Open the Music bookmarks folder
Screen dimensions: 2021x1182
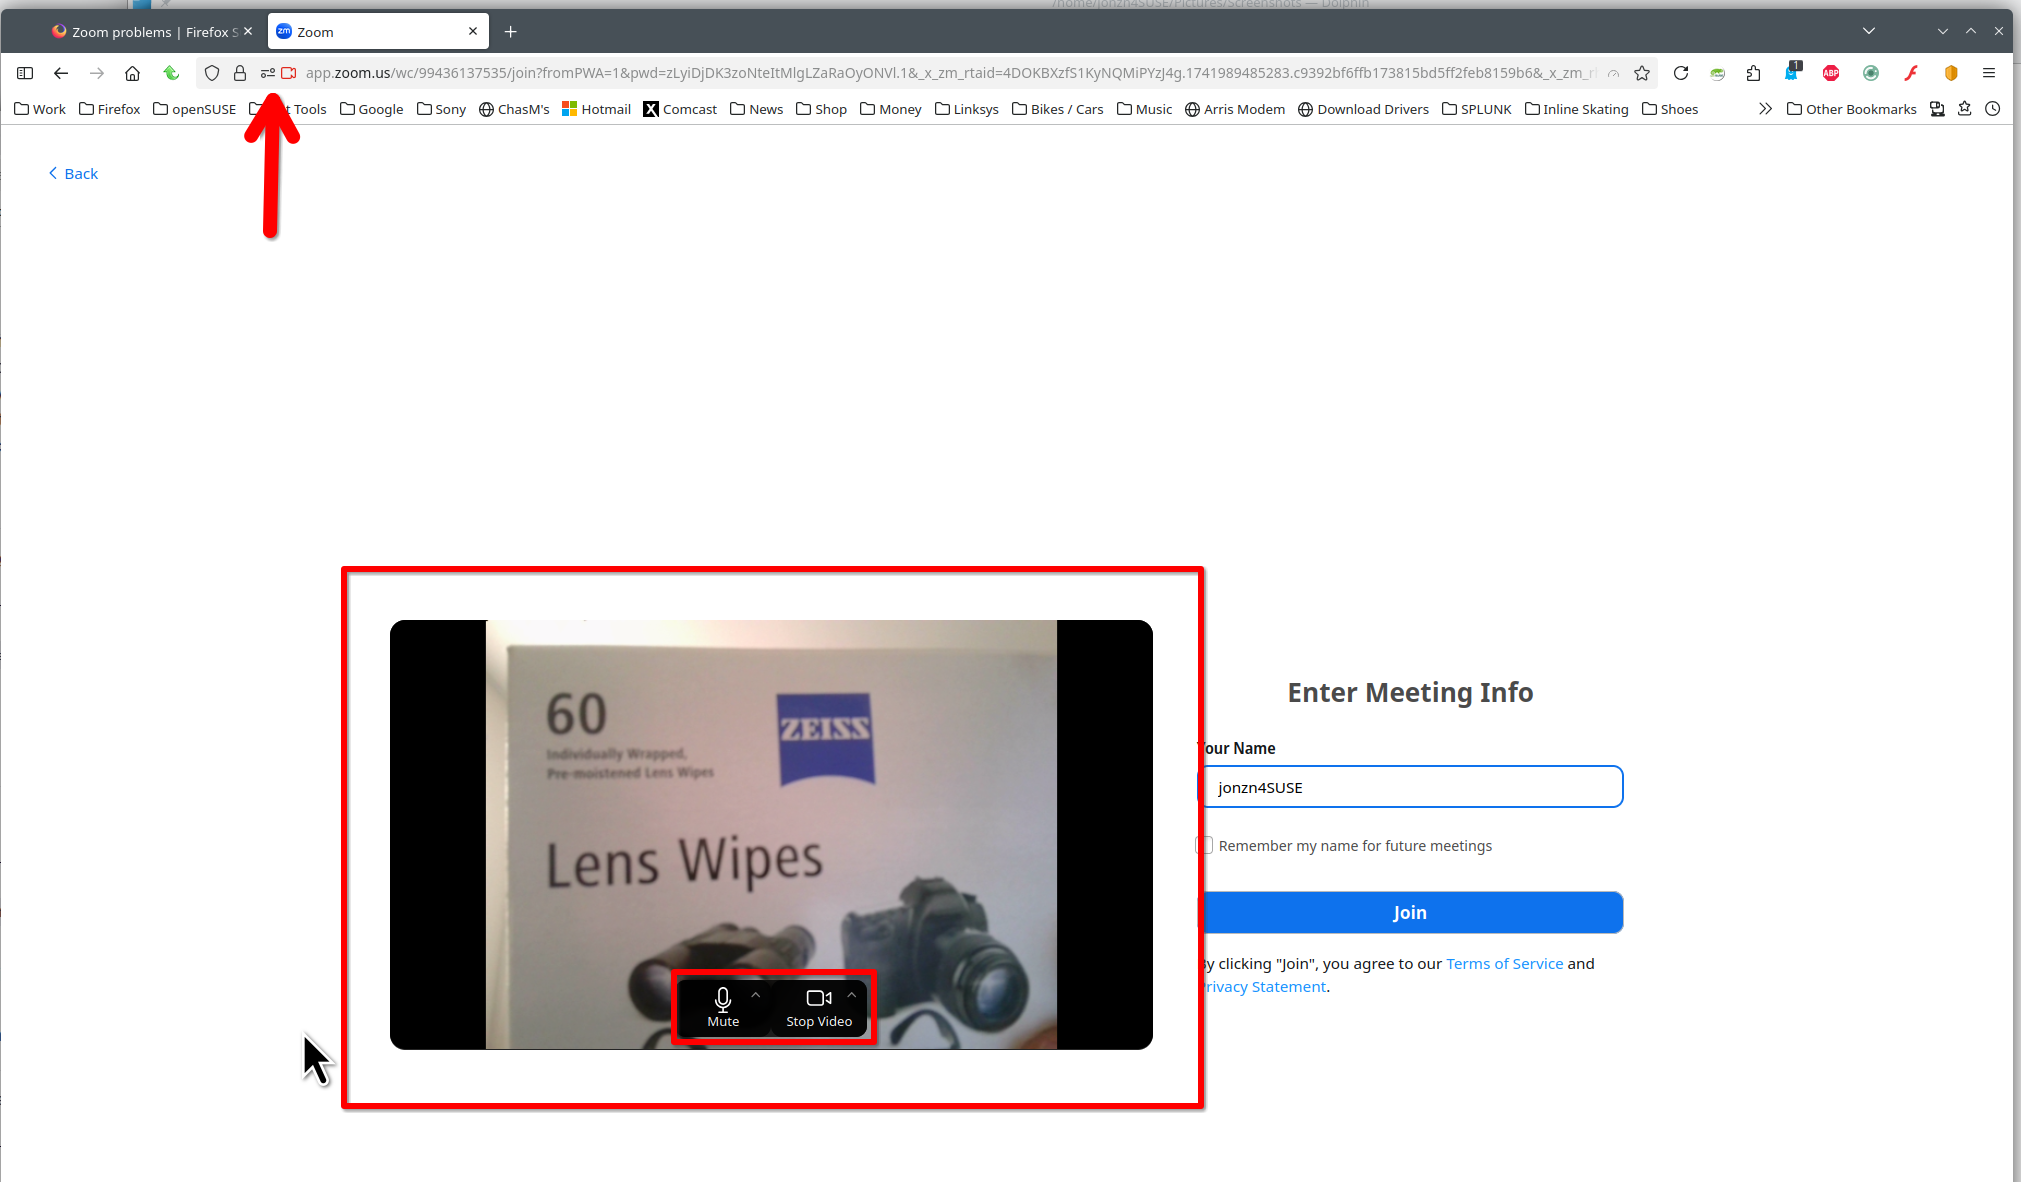[1145, 109]
